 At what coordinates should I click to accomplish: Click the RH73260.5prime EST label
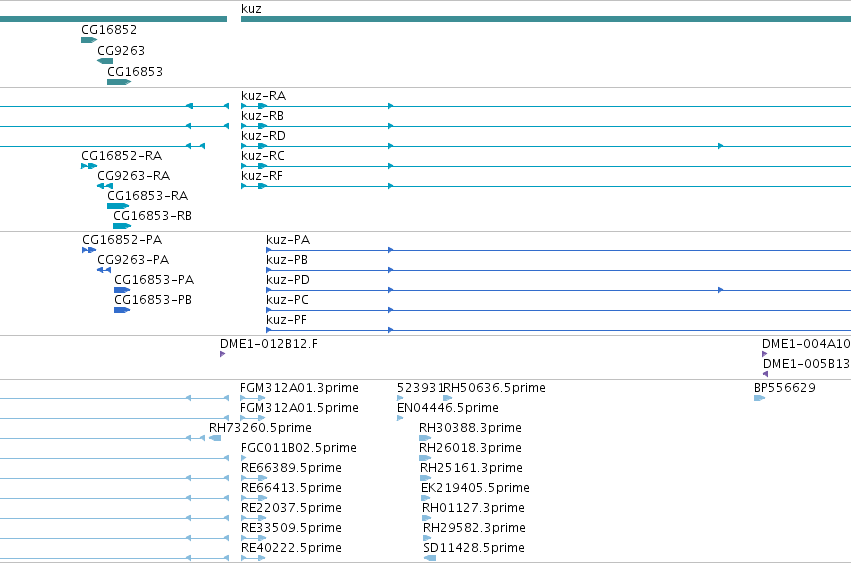click(x=260, y=428)
